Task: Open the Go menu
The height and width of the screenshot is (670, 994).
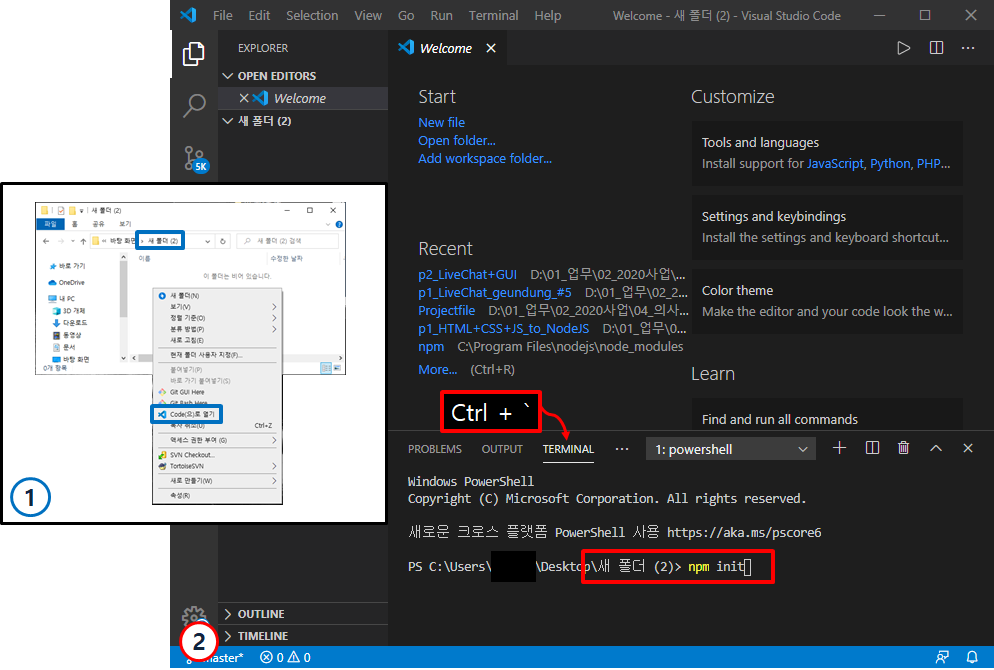Action: pos(406,15)
